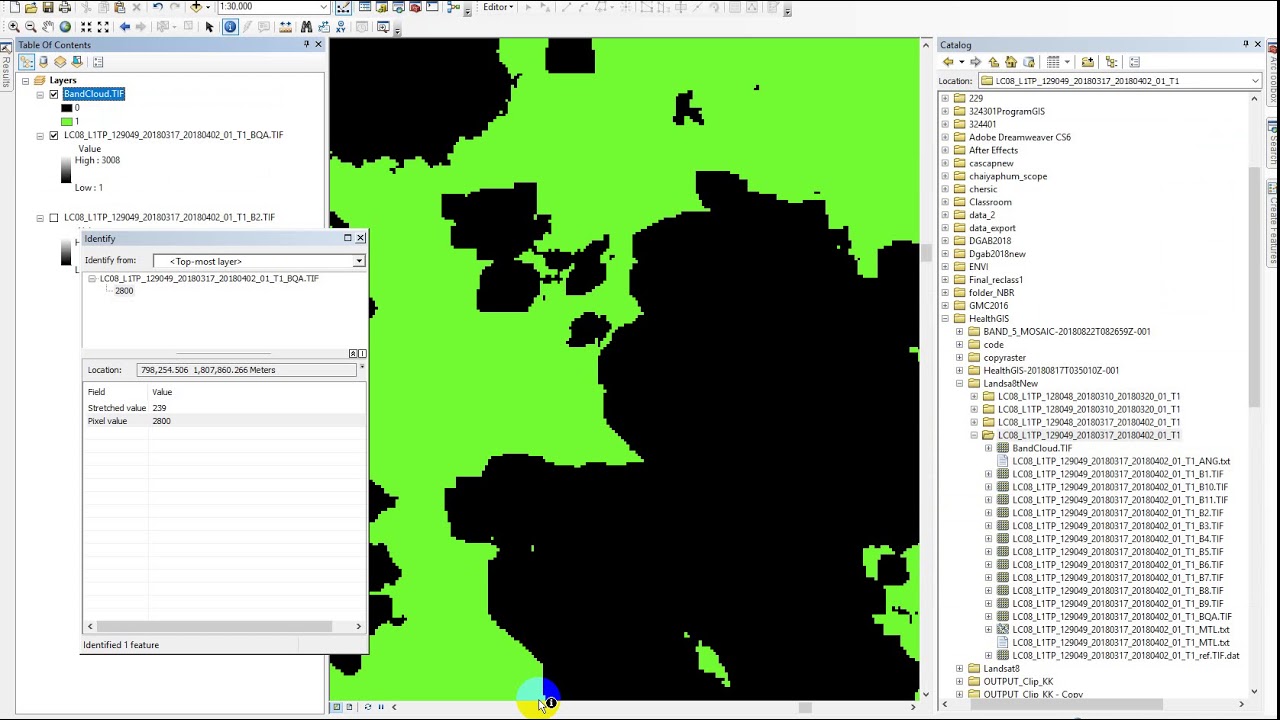Click the Catalog tree vertical scrollbar
Image resolution: width=1280 pixels, height=720 pixels.
coord(1255,285)
